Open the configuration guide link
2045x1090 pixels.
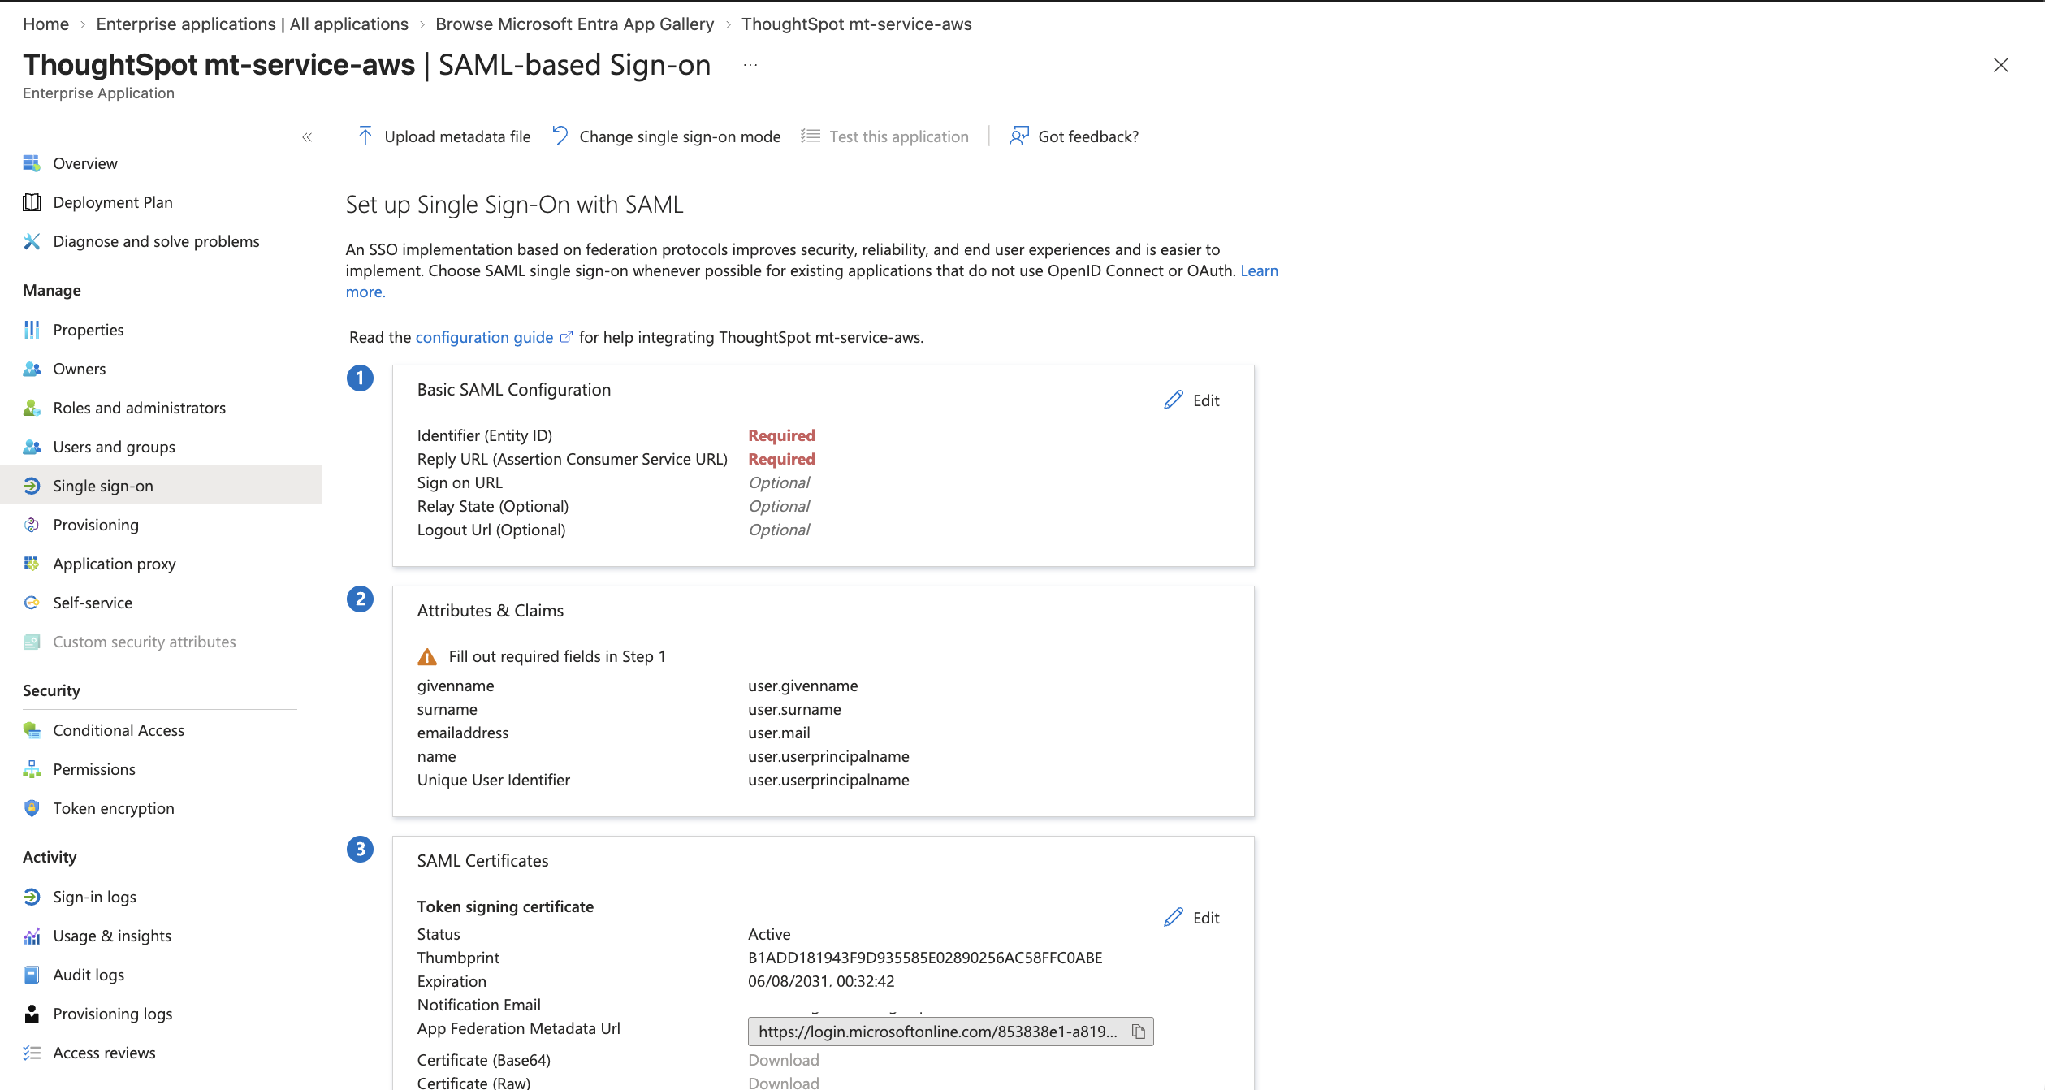click(x=485, y=337)
